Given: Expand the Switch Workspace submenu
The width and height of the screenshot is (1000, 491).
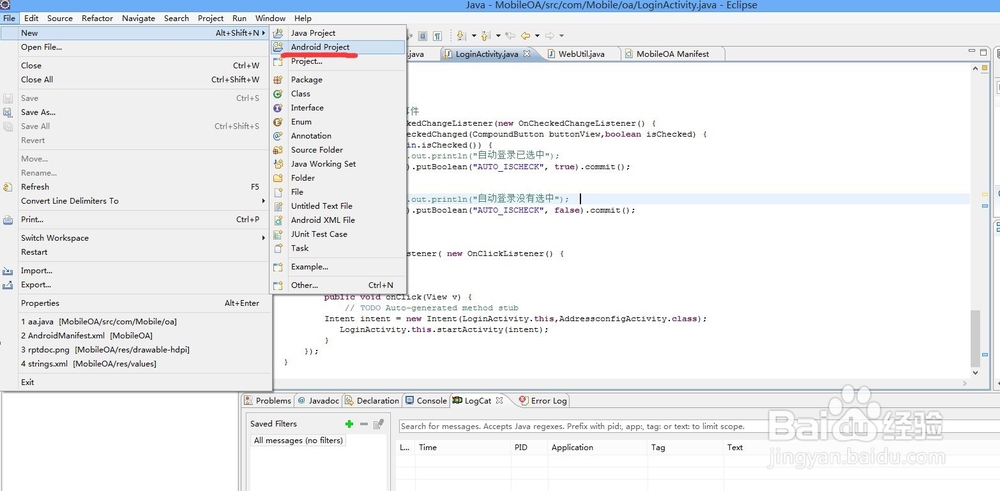Looking at the screenshot, I should (x=136, y=238).
